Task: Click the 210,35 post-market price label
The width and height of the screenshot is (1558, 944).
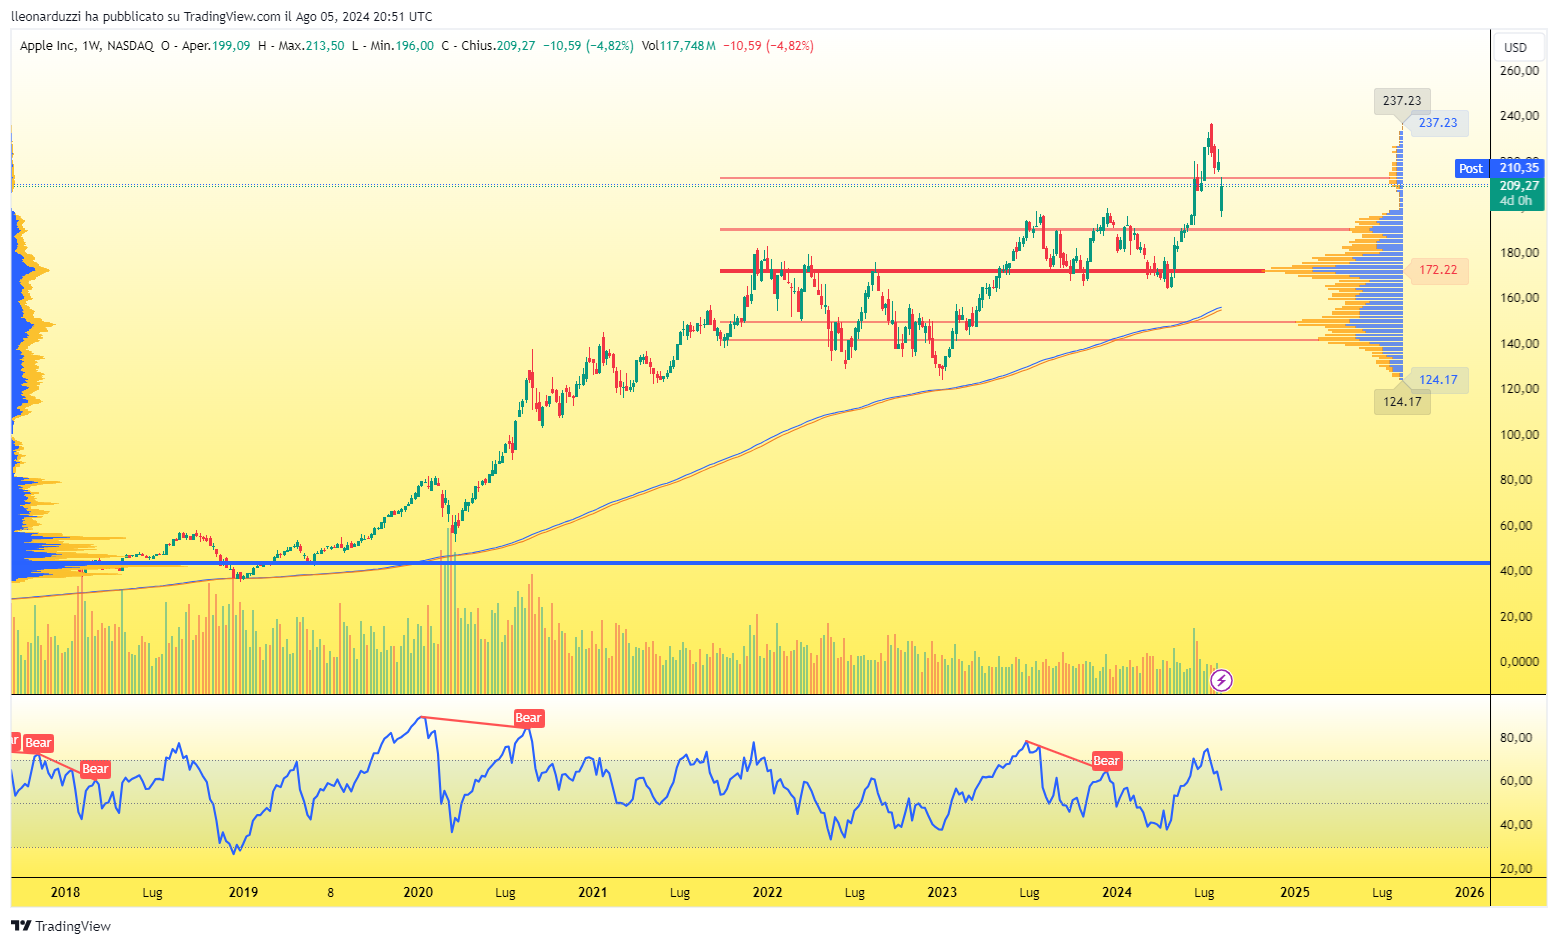Action: click(1519, 168)
